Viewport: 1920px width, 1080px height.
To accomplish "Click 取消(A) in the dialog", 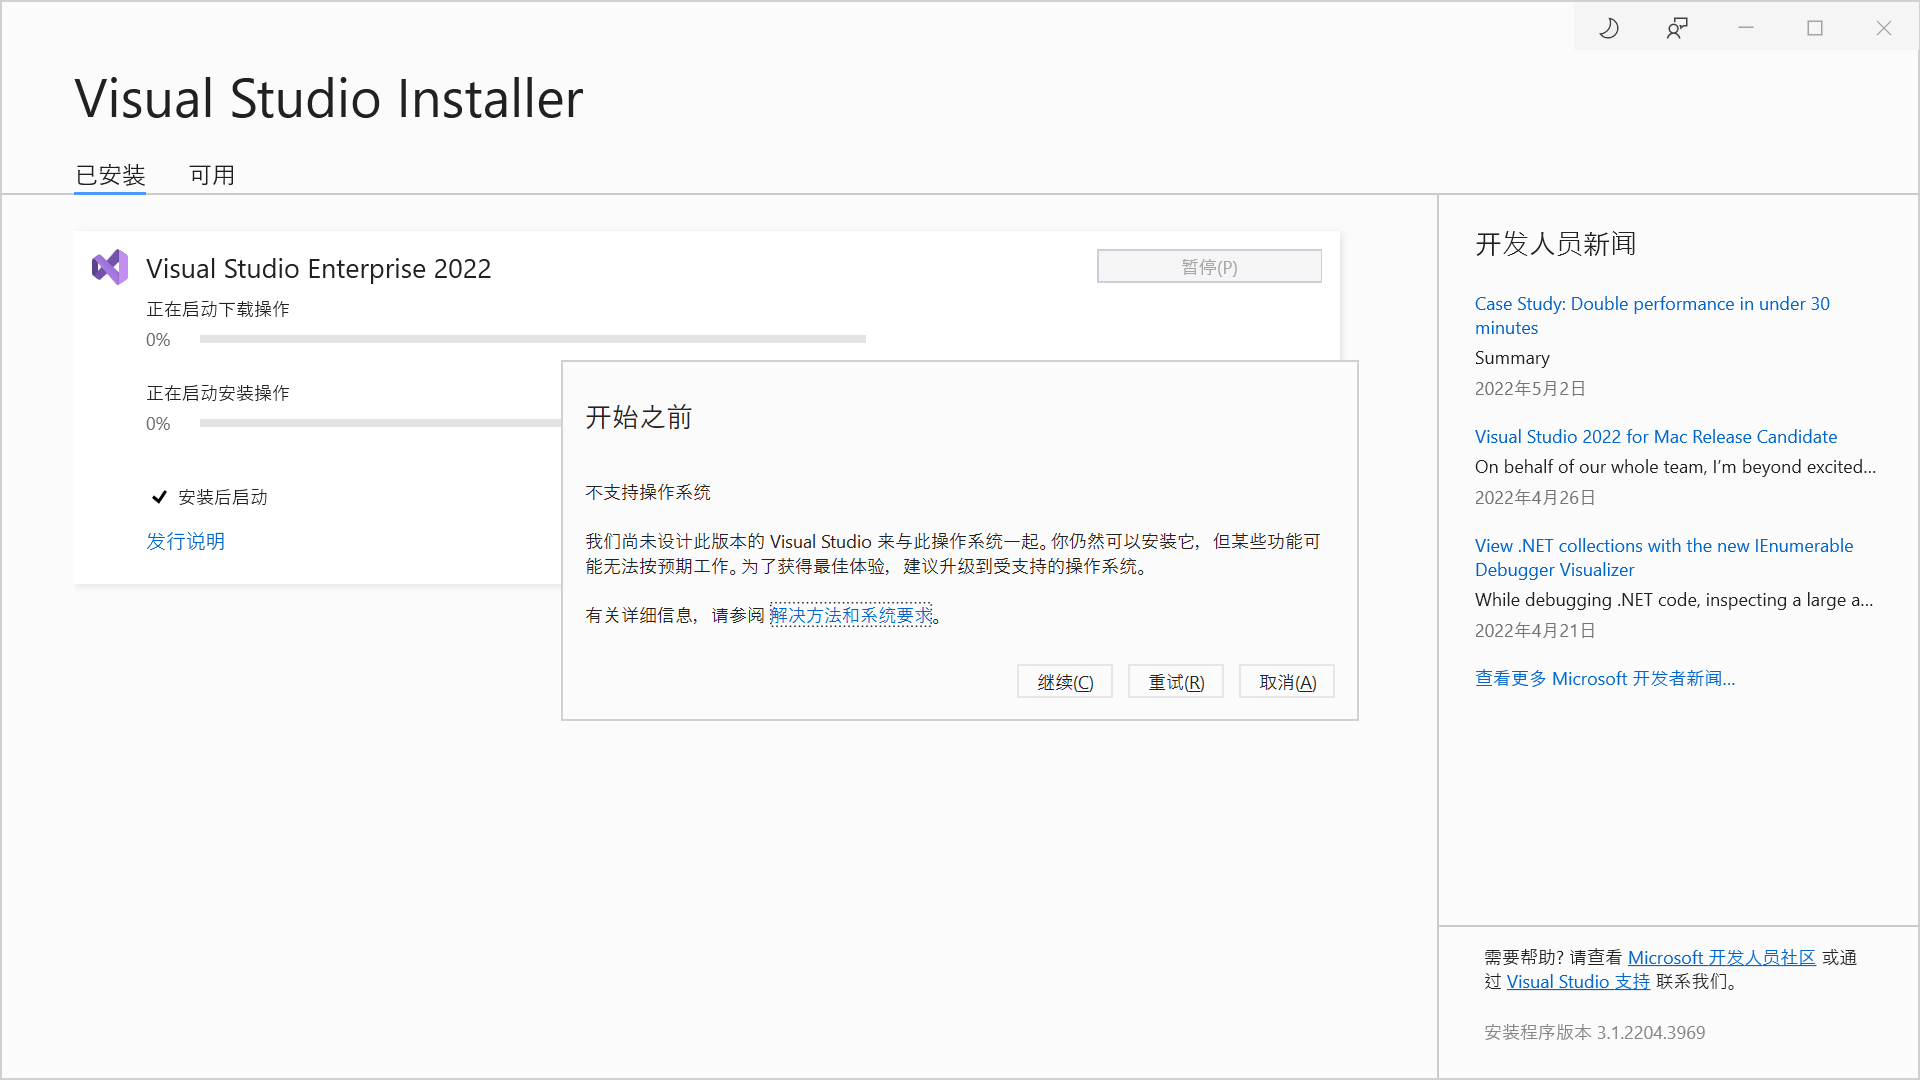I will point(1287,682).
